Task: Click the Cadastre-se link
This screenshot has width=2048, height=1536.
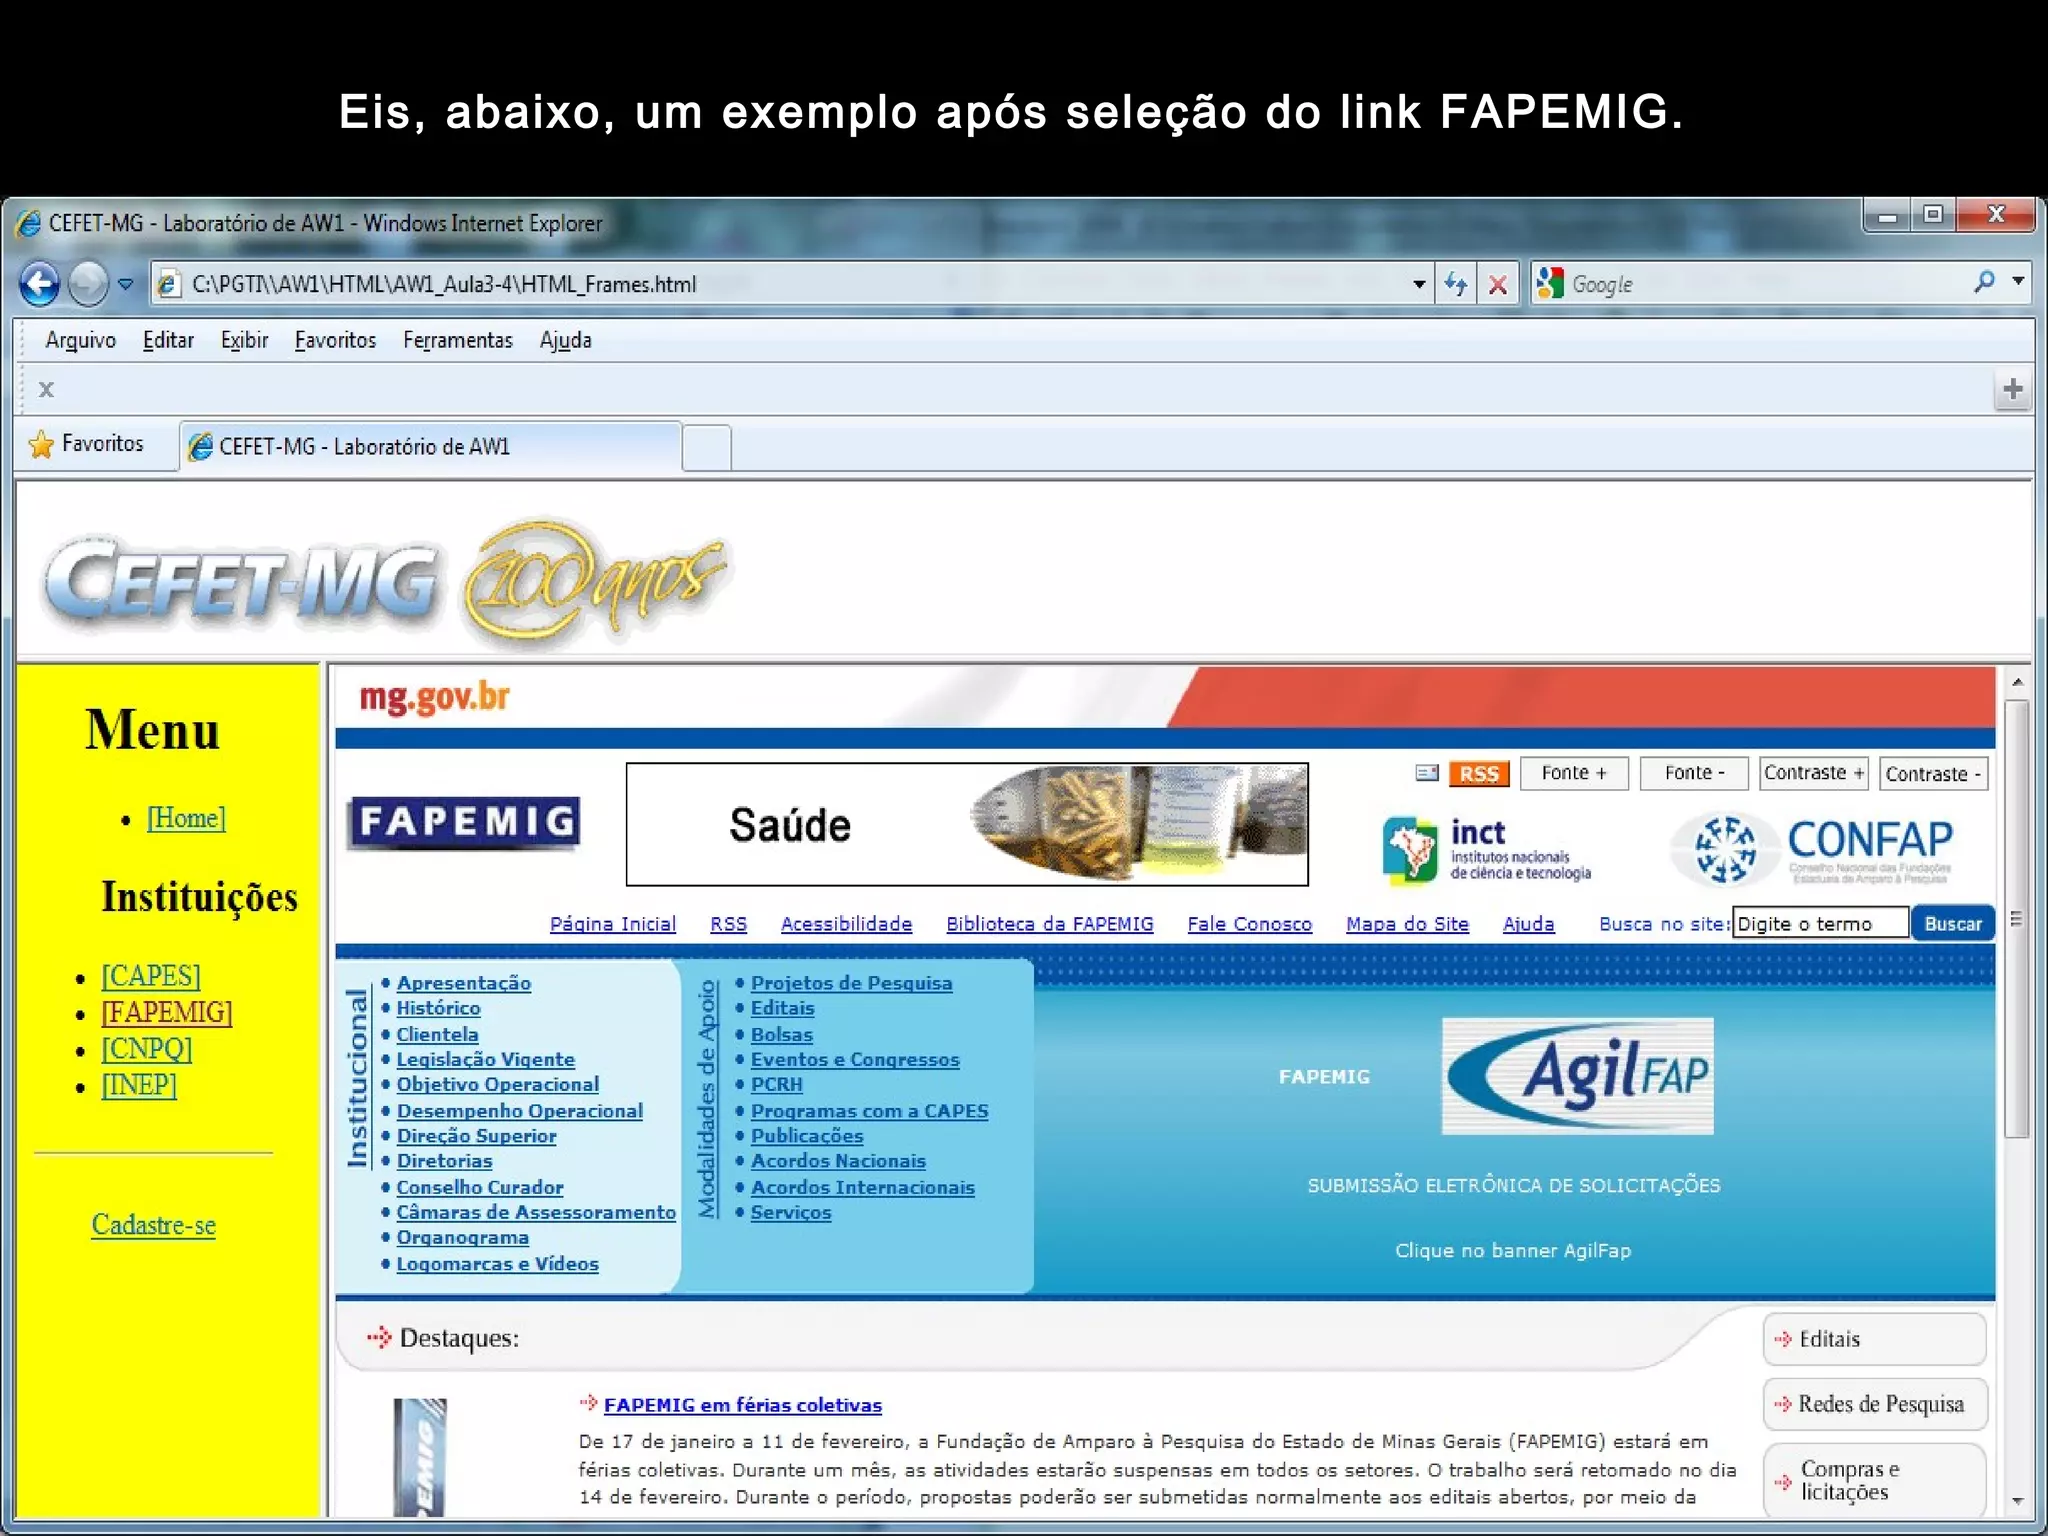Action: click(x=154, y=1225)
